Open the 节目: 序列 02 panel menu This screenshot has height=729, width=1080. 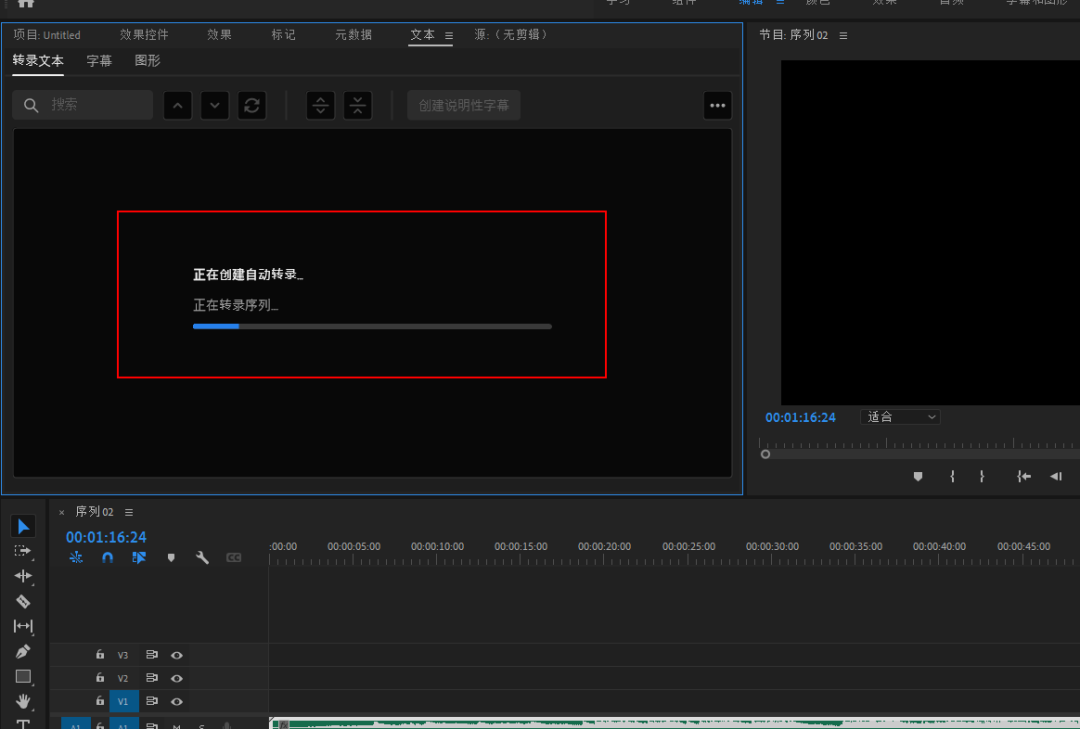click(843, 35)
